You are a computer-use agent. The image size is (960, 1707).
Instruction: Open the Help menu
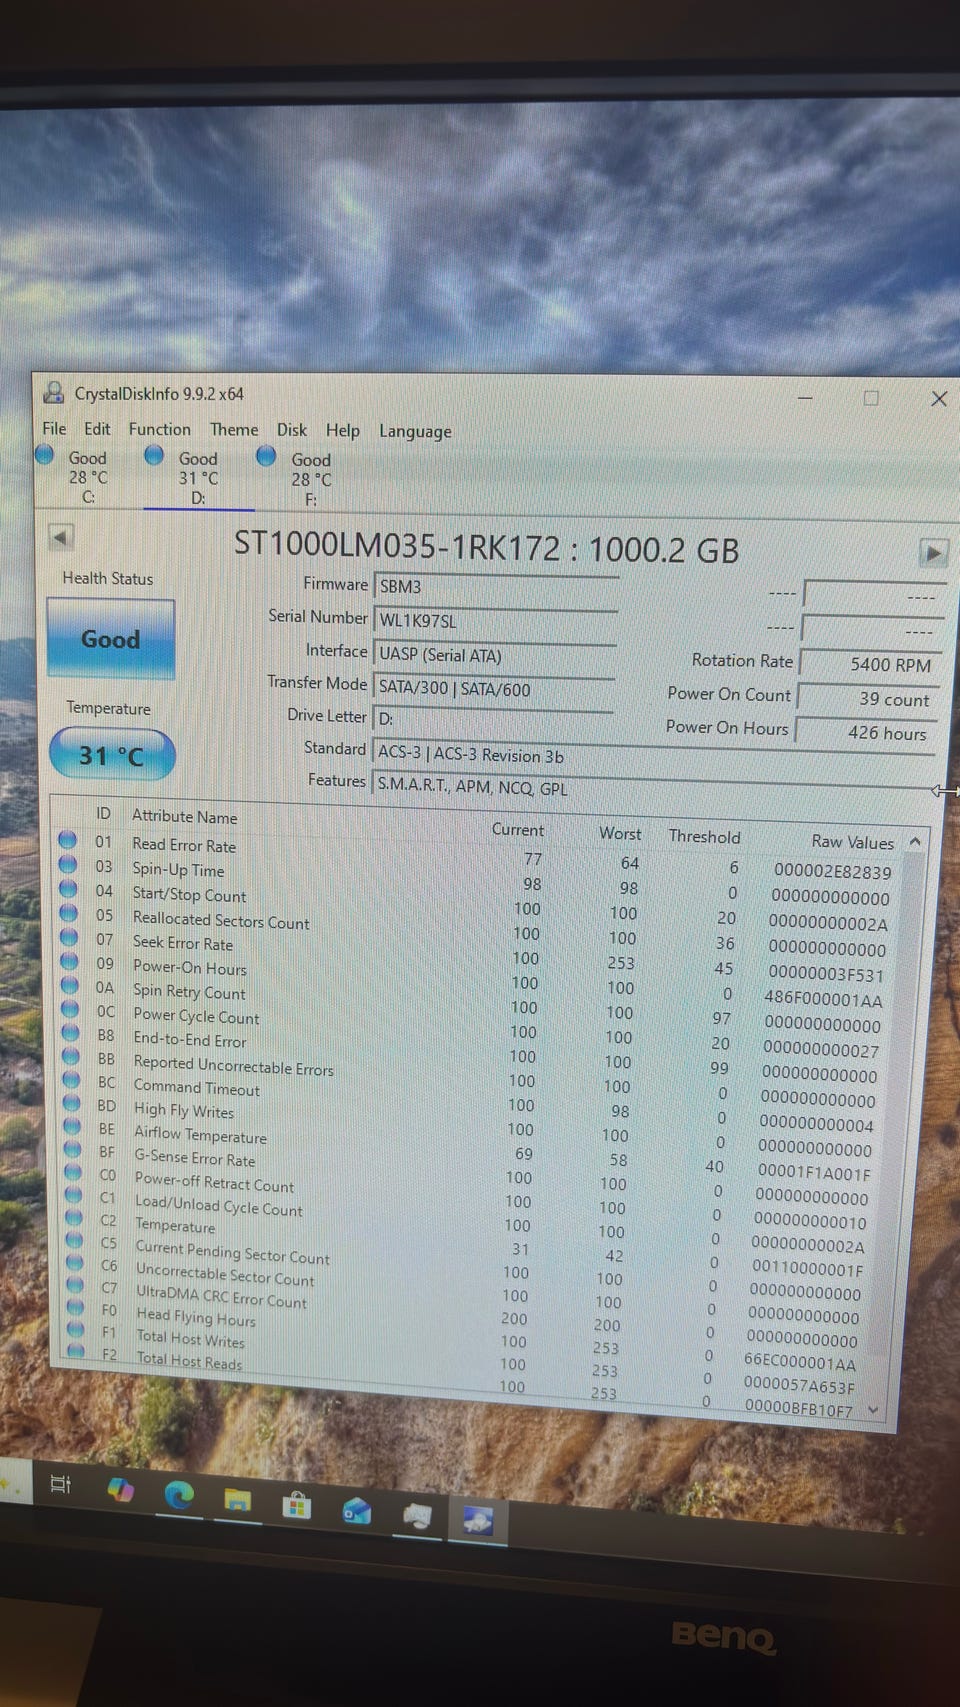tap(342, 430)
